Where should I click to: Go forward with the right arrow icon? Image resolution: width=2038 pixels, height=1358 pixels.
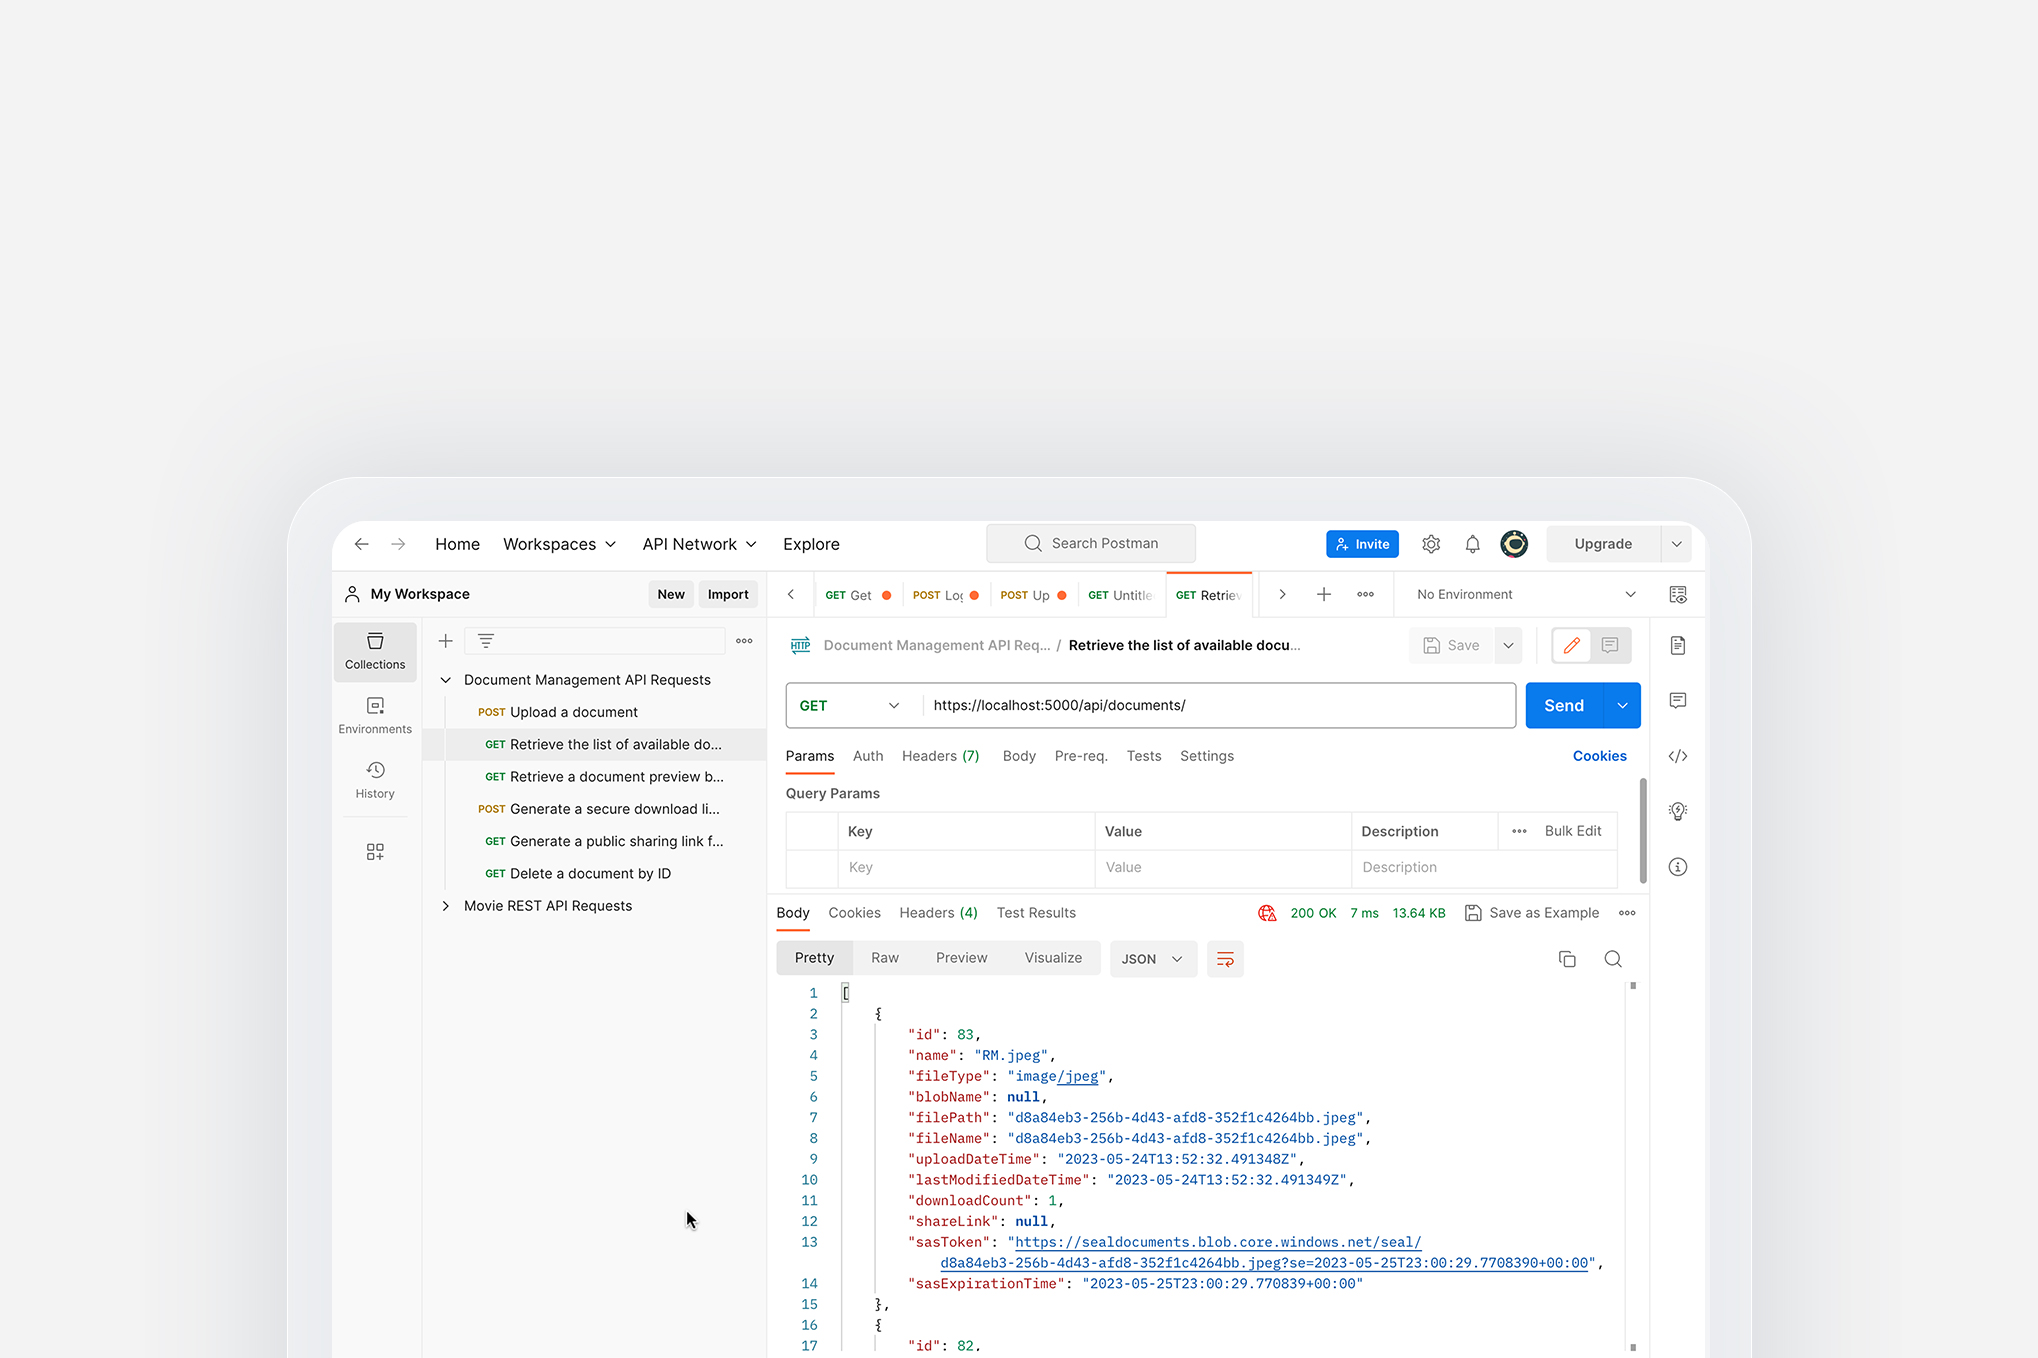[398, 544]
